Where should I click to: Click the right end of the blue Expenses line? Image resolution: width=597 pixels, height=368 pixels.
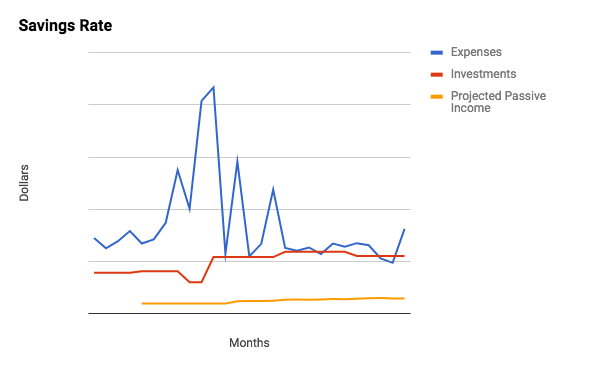point(404,229)
